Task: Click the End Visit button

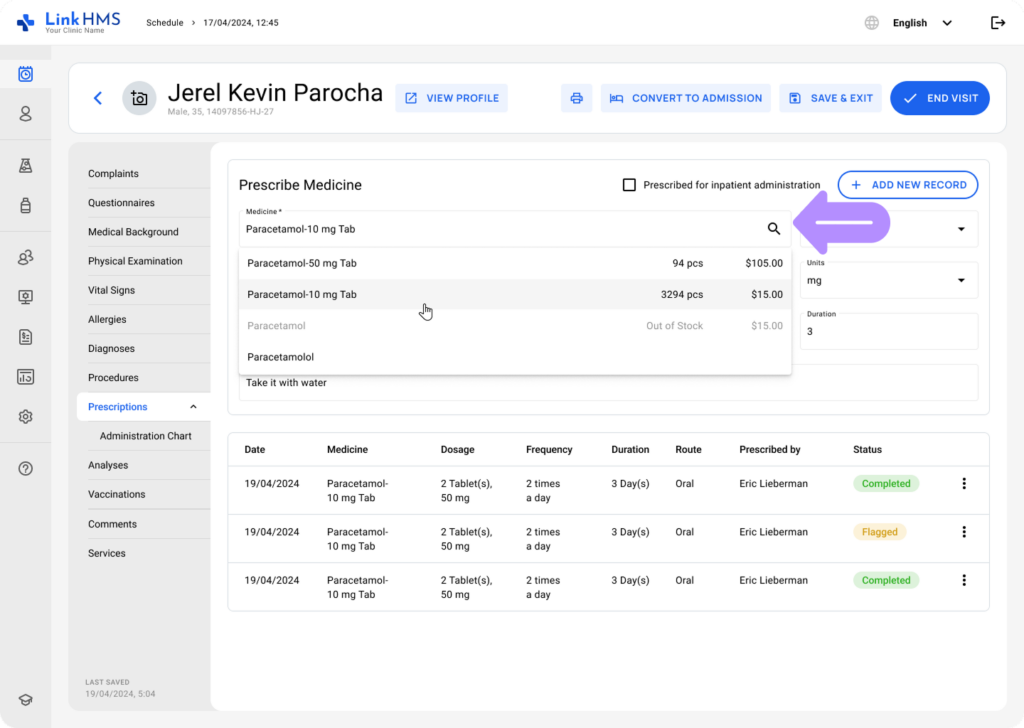Action: coord(939,98)
